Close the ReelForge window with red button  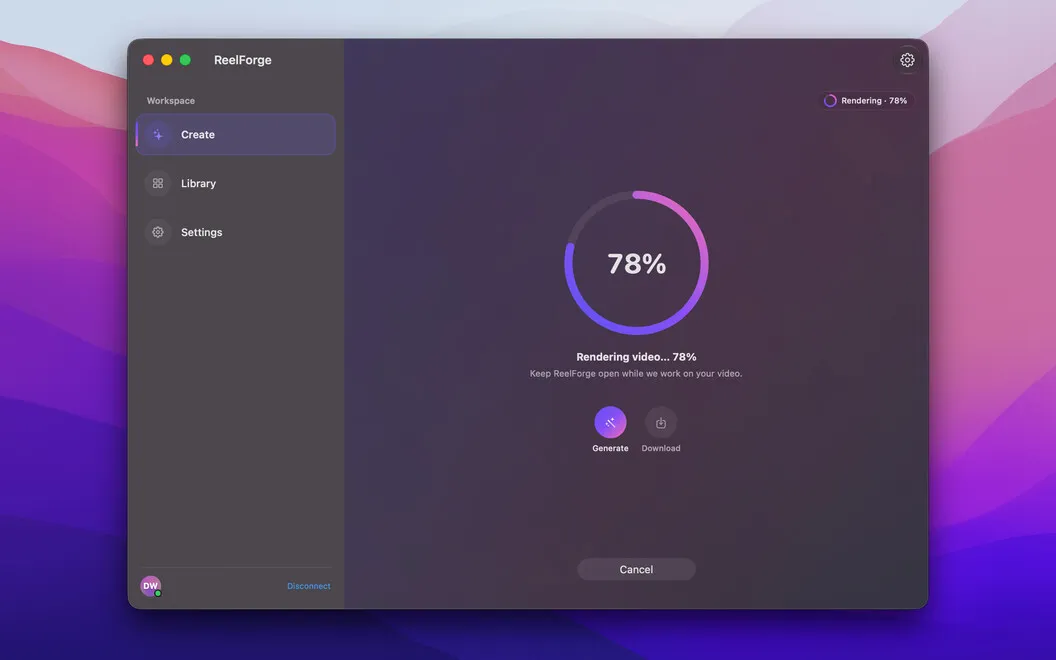pos(148,60)
